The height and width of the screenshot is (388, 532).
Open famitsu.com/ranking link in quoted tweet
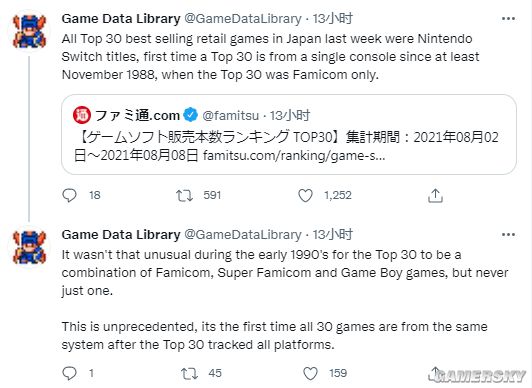click(x=294, y=156)
